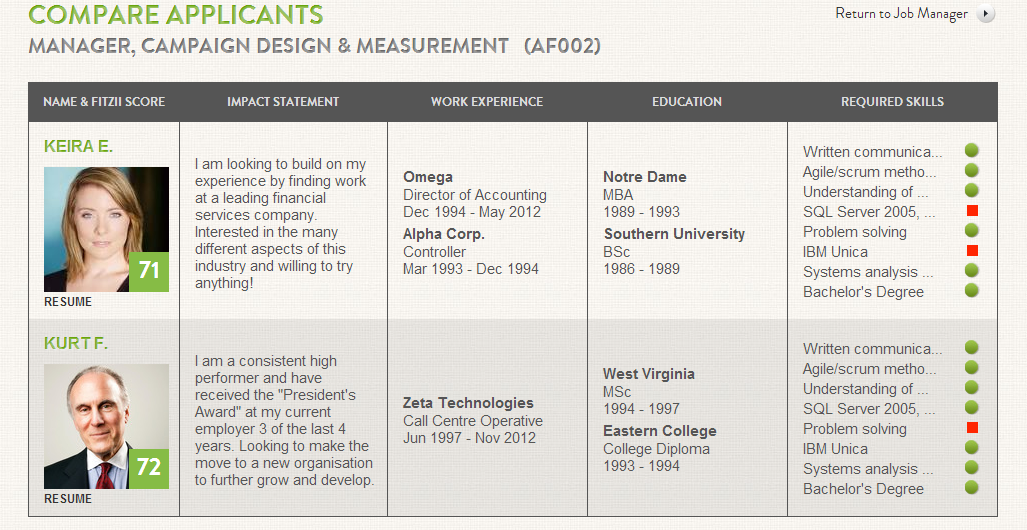Click Keira's green Written communication status dot
1027x530 pixels.
(971, 151)
